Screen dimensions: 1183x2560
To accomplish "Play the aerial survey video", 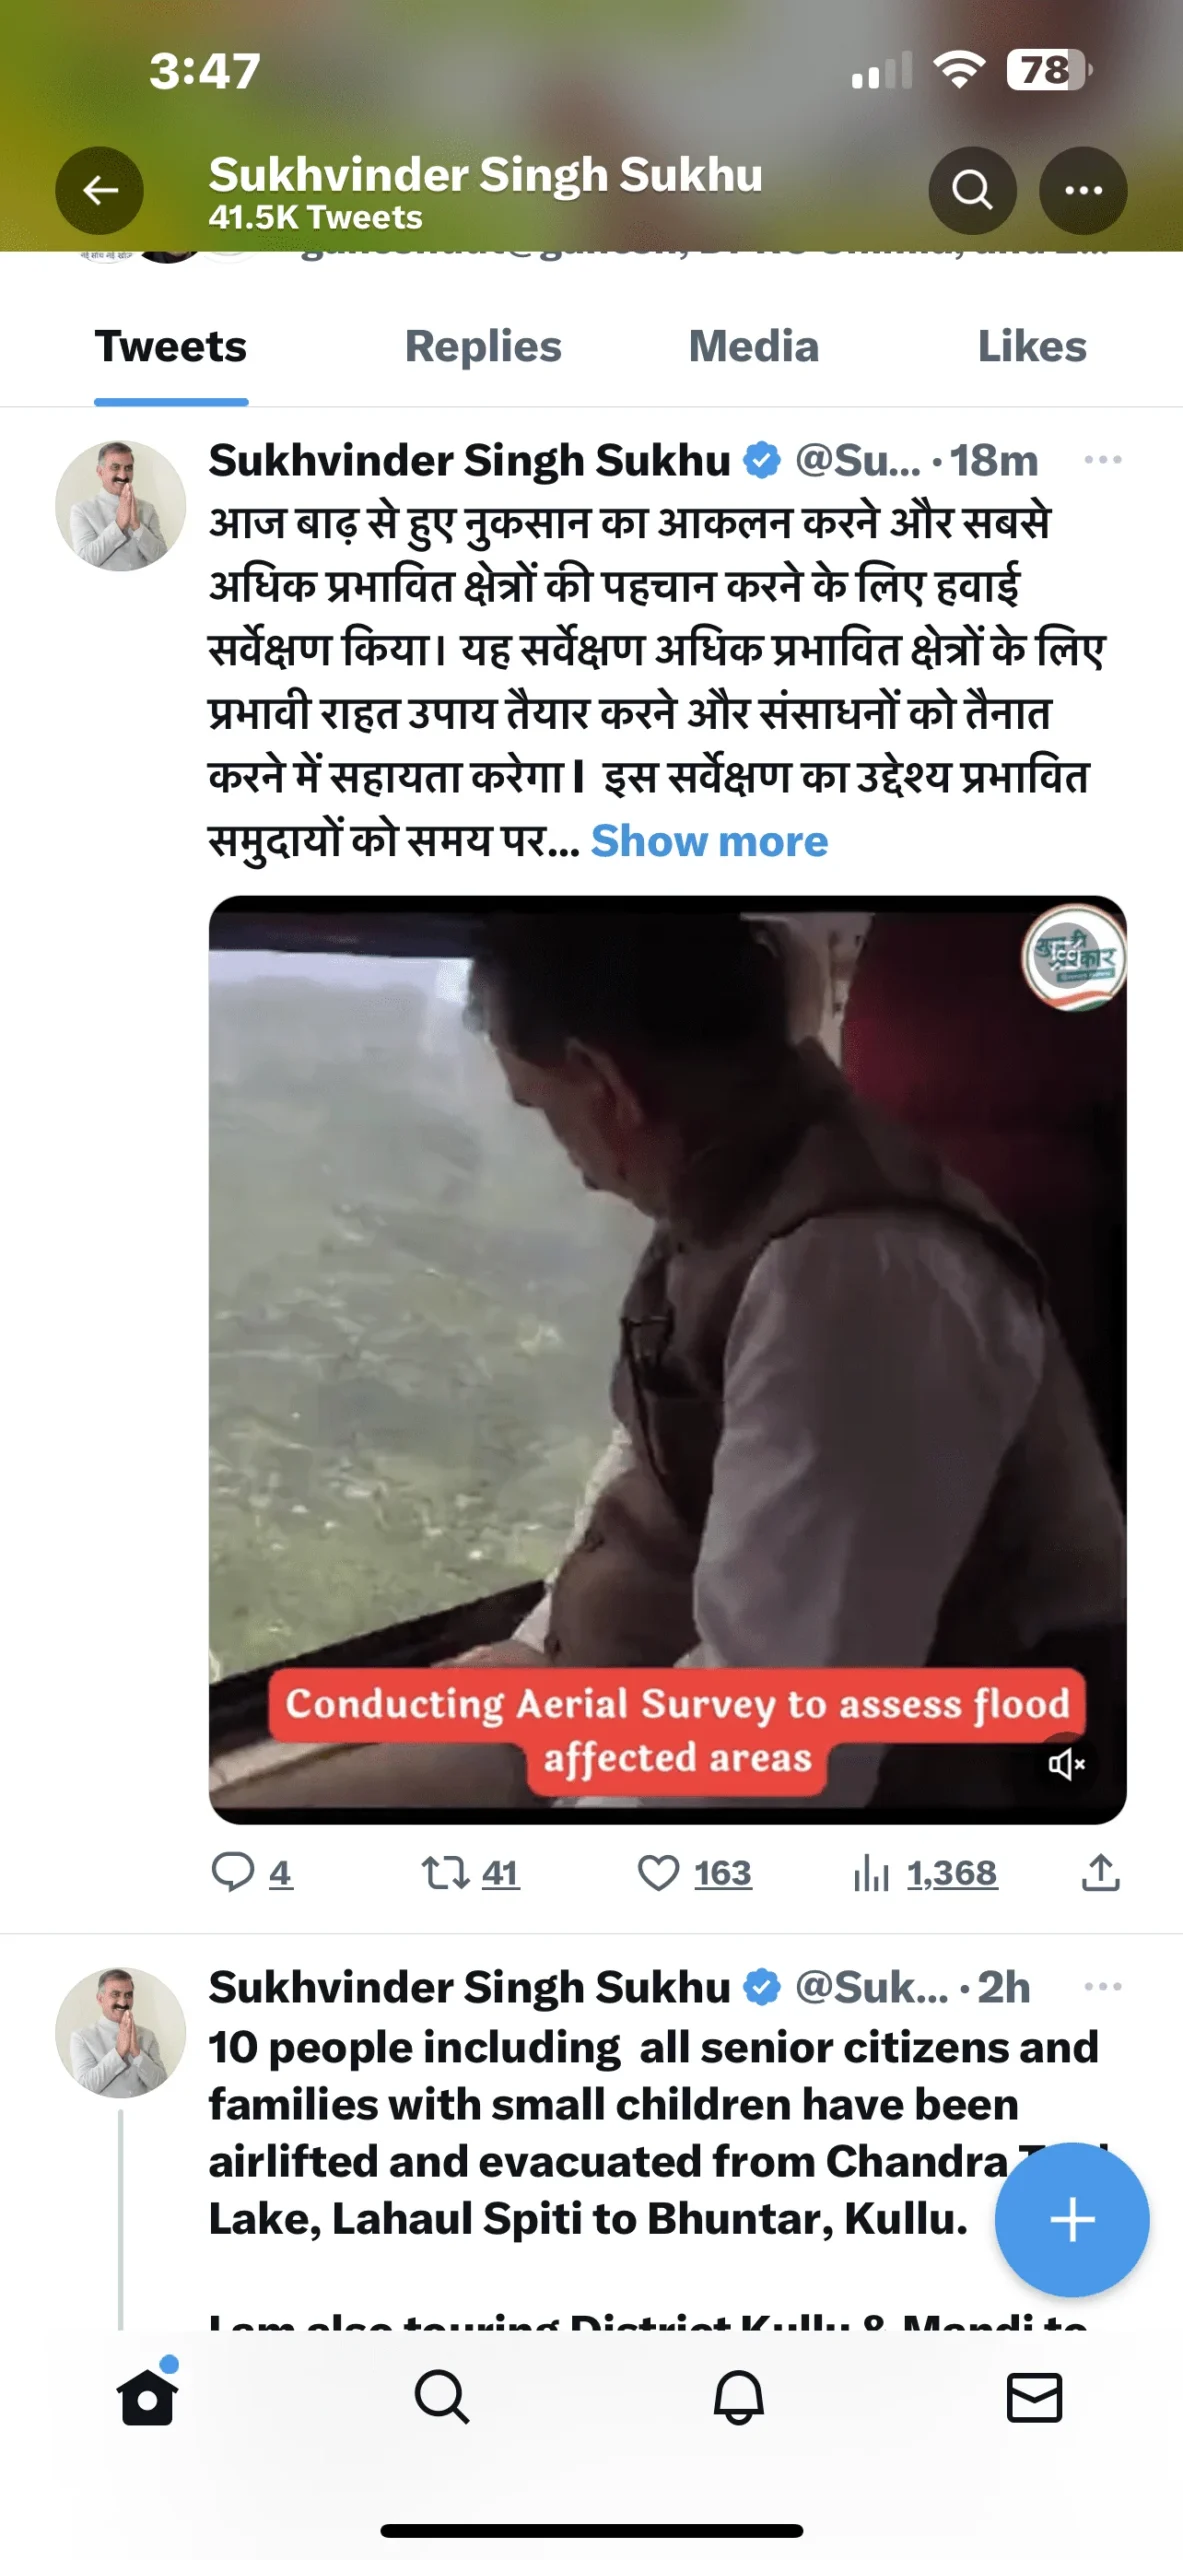I will tap(667, 1359).
